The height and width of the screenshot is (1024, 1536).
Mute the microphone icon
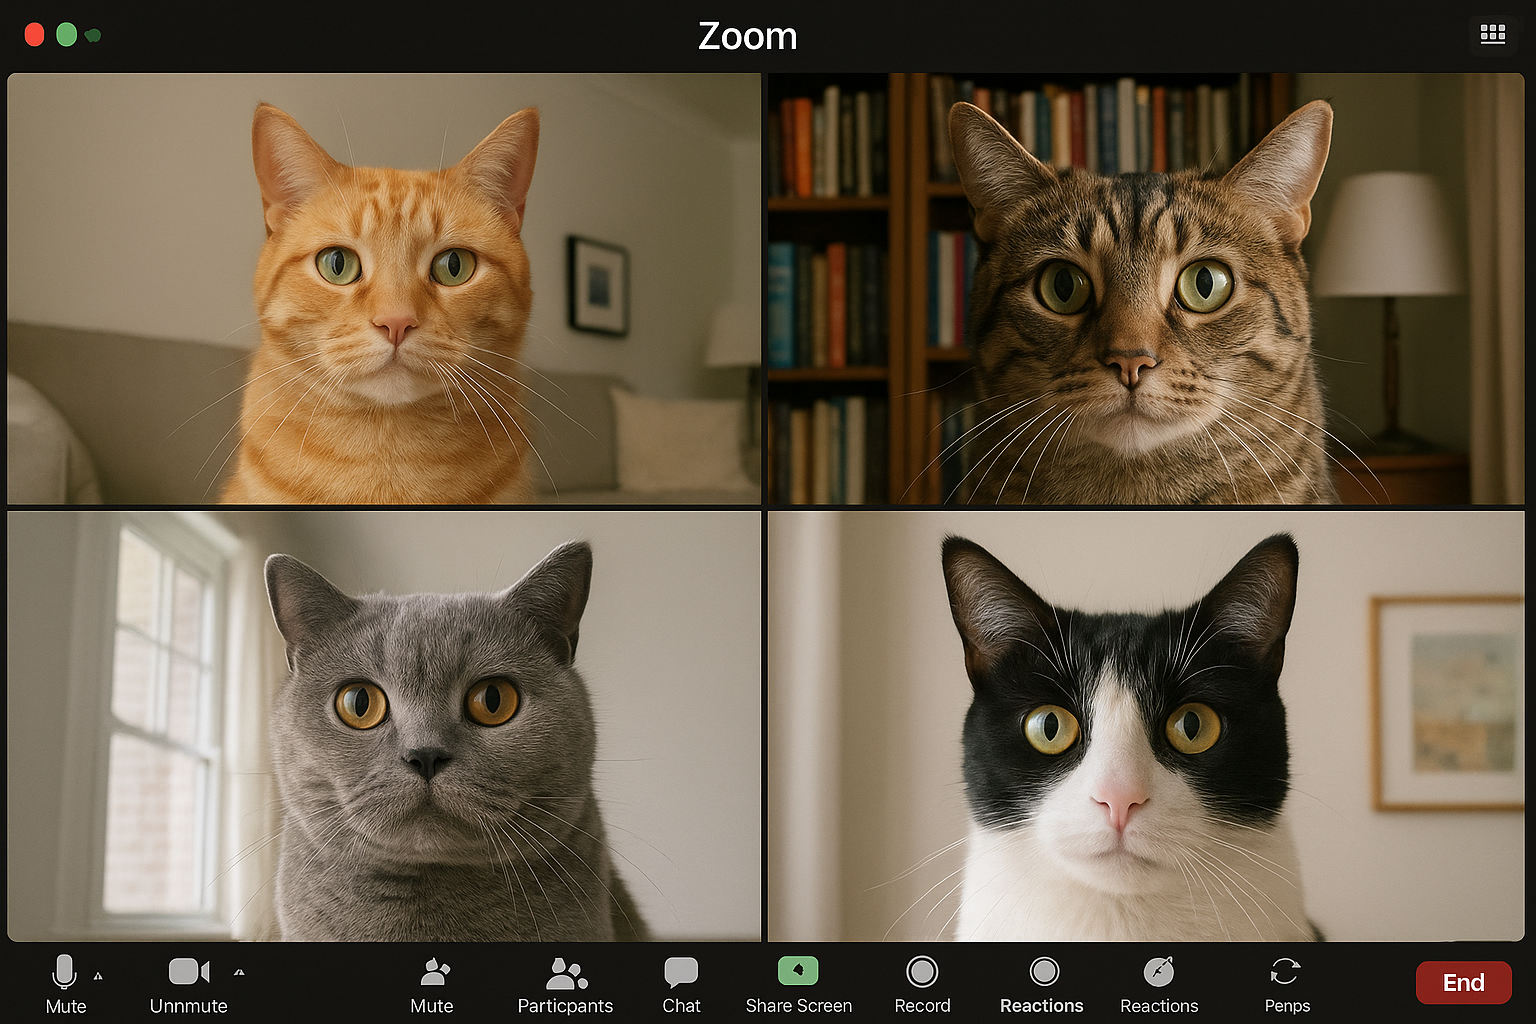click(64, 971)
